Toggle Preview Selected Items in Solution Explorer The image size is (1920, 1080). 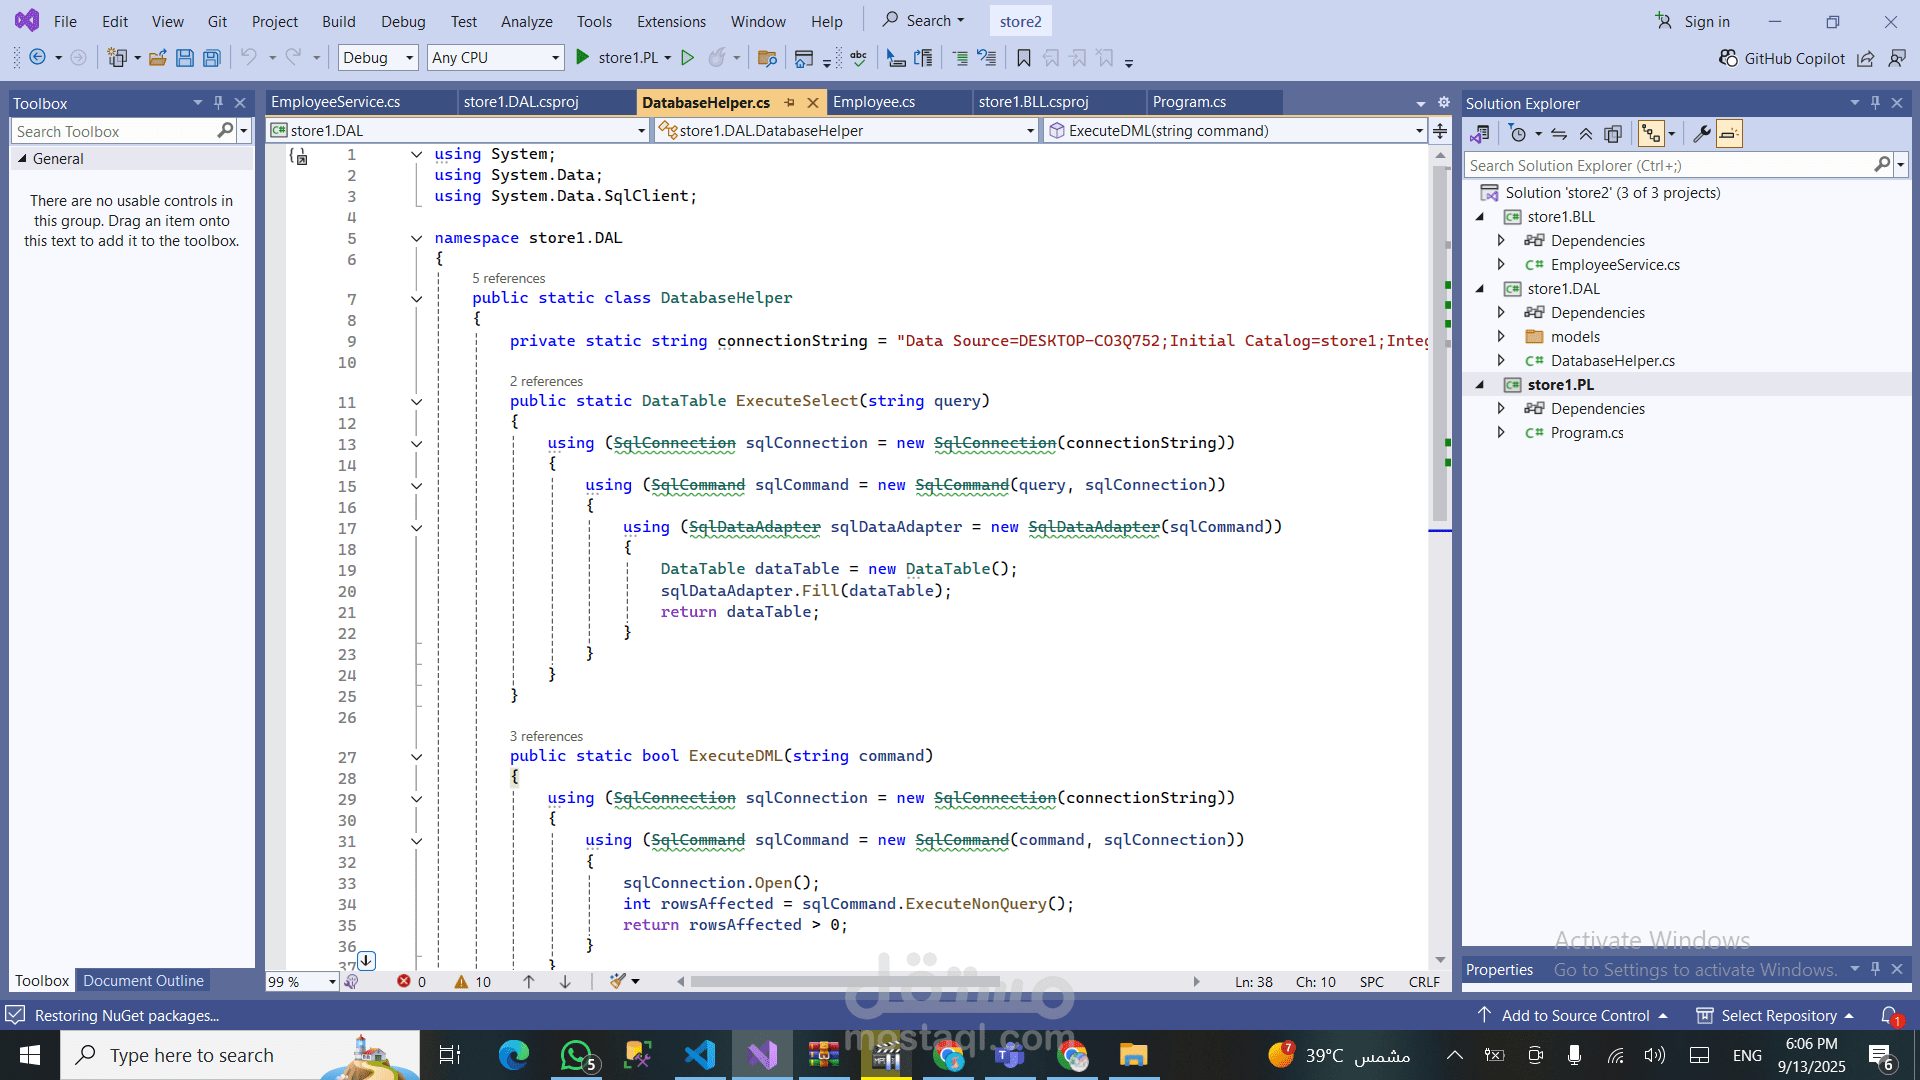[1729, 134]
